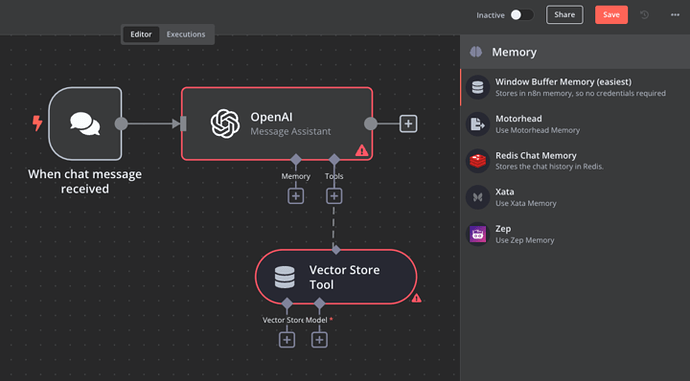
Task: Click the Memory panel heading
Action: [x=514, y=52]
